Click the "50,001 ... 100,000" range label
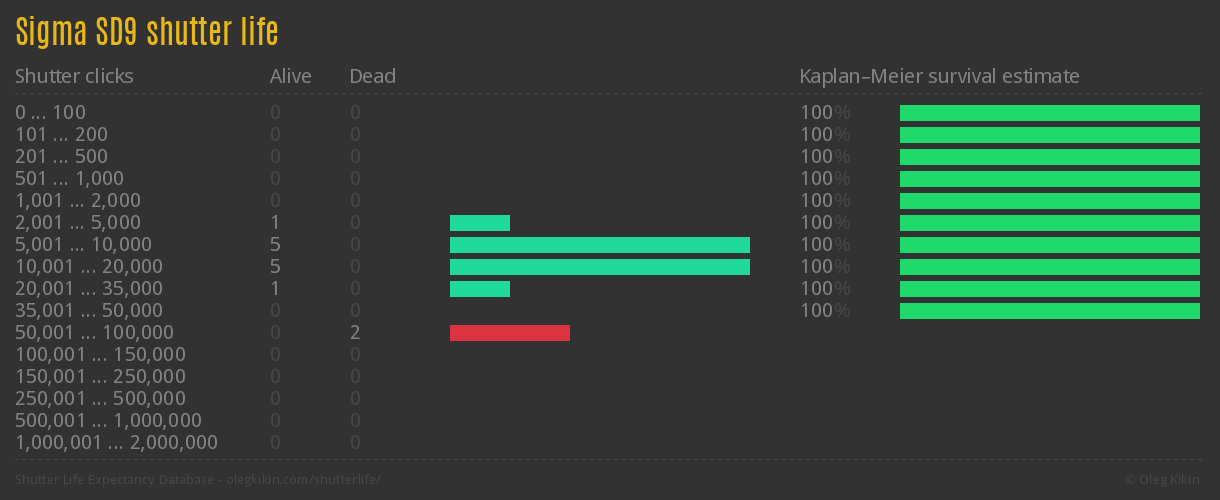 click(94, 333)
